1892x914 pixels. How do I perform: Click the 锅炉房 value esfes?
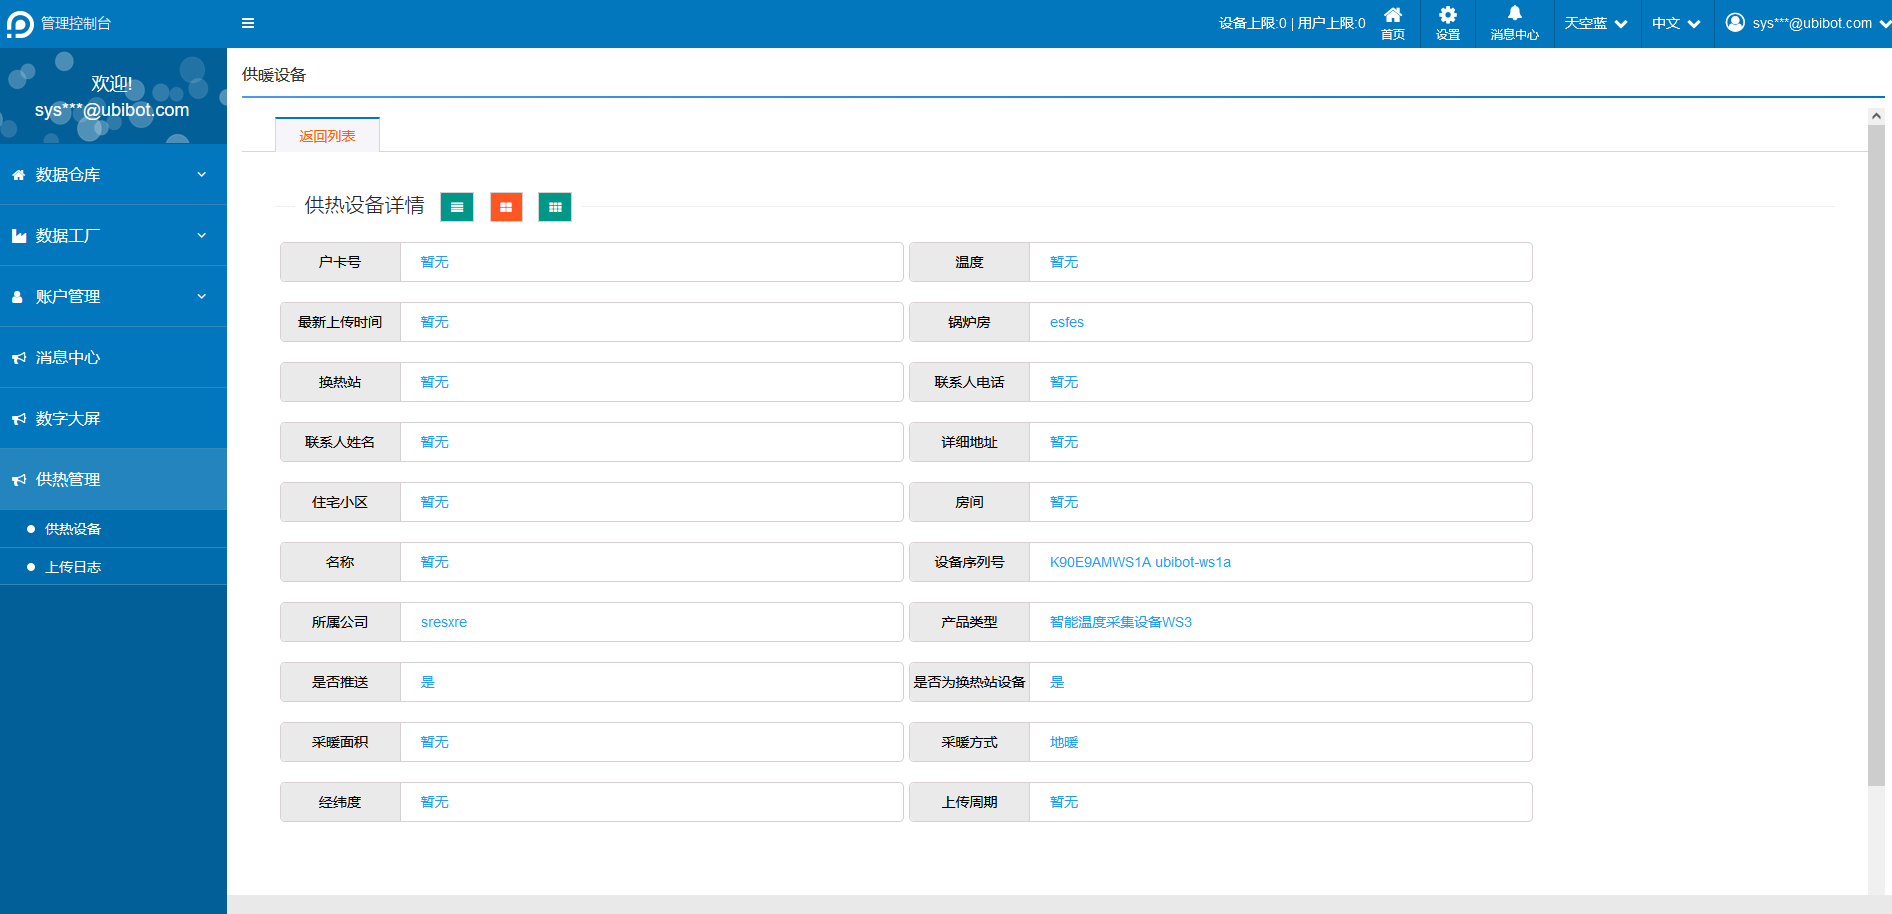(1067, 322)
